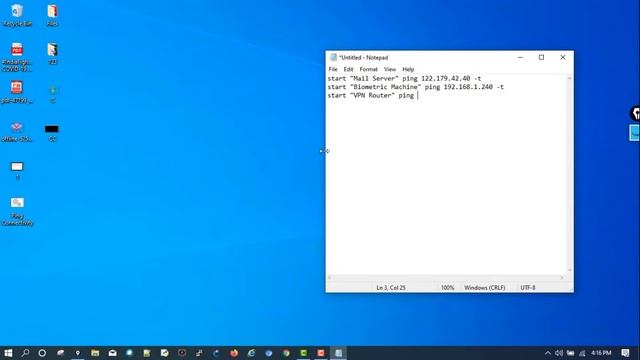This screenshot has width=640, height=360.
Task: Open the battery status tray icon
Action: (571, 353)
